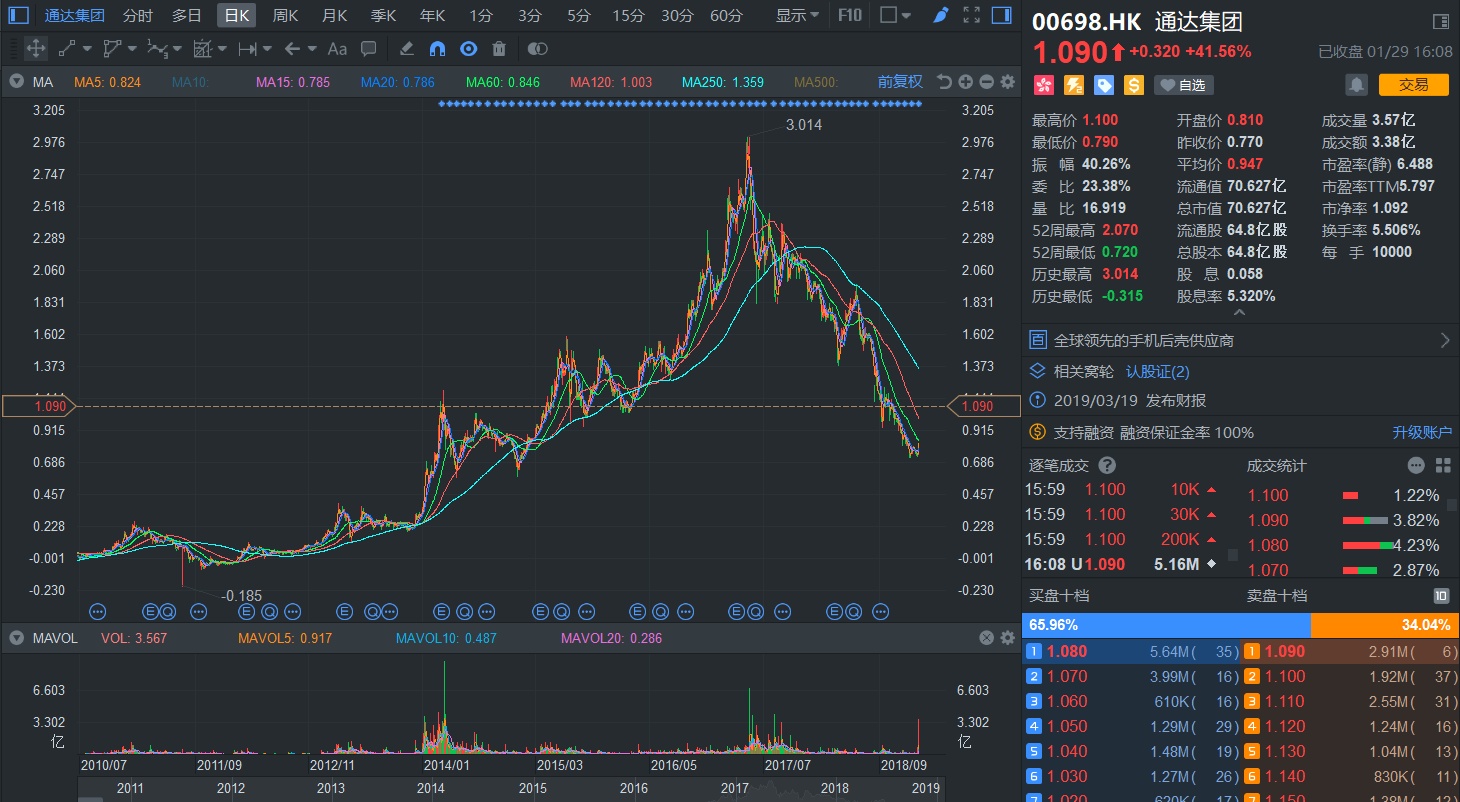The height and width of the screenshot is (802, 1460).
Task: Toggle drawing visibility eye icon
Action: click(468, 48)
